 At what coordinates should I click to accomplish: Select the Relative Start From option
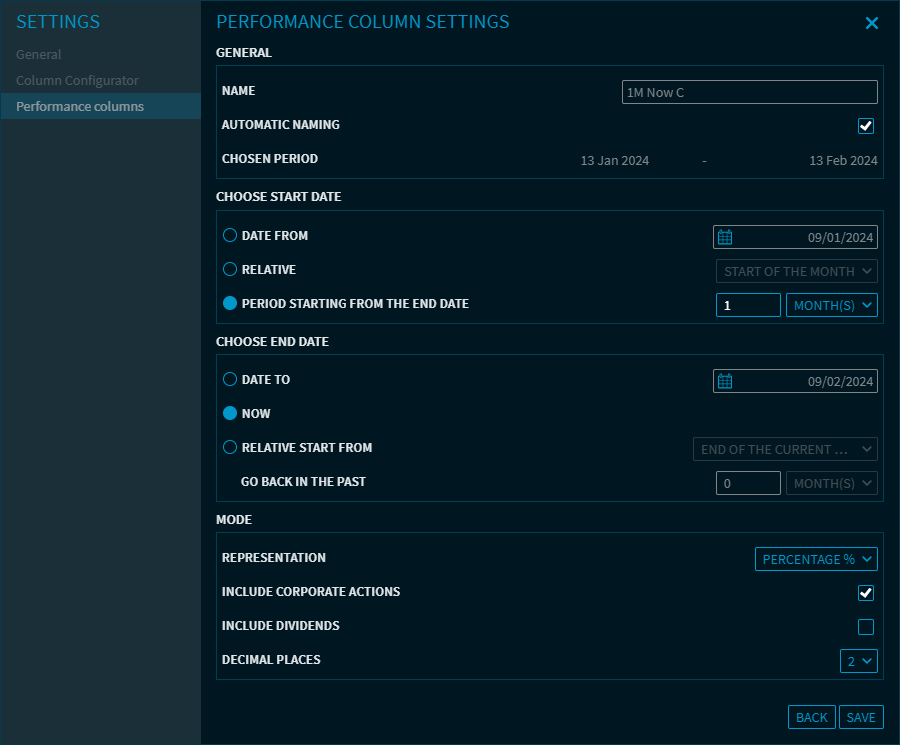click(230, 448)
